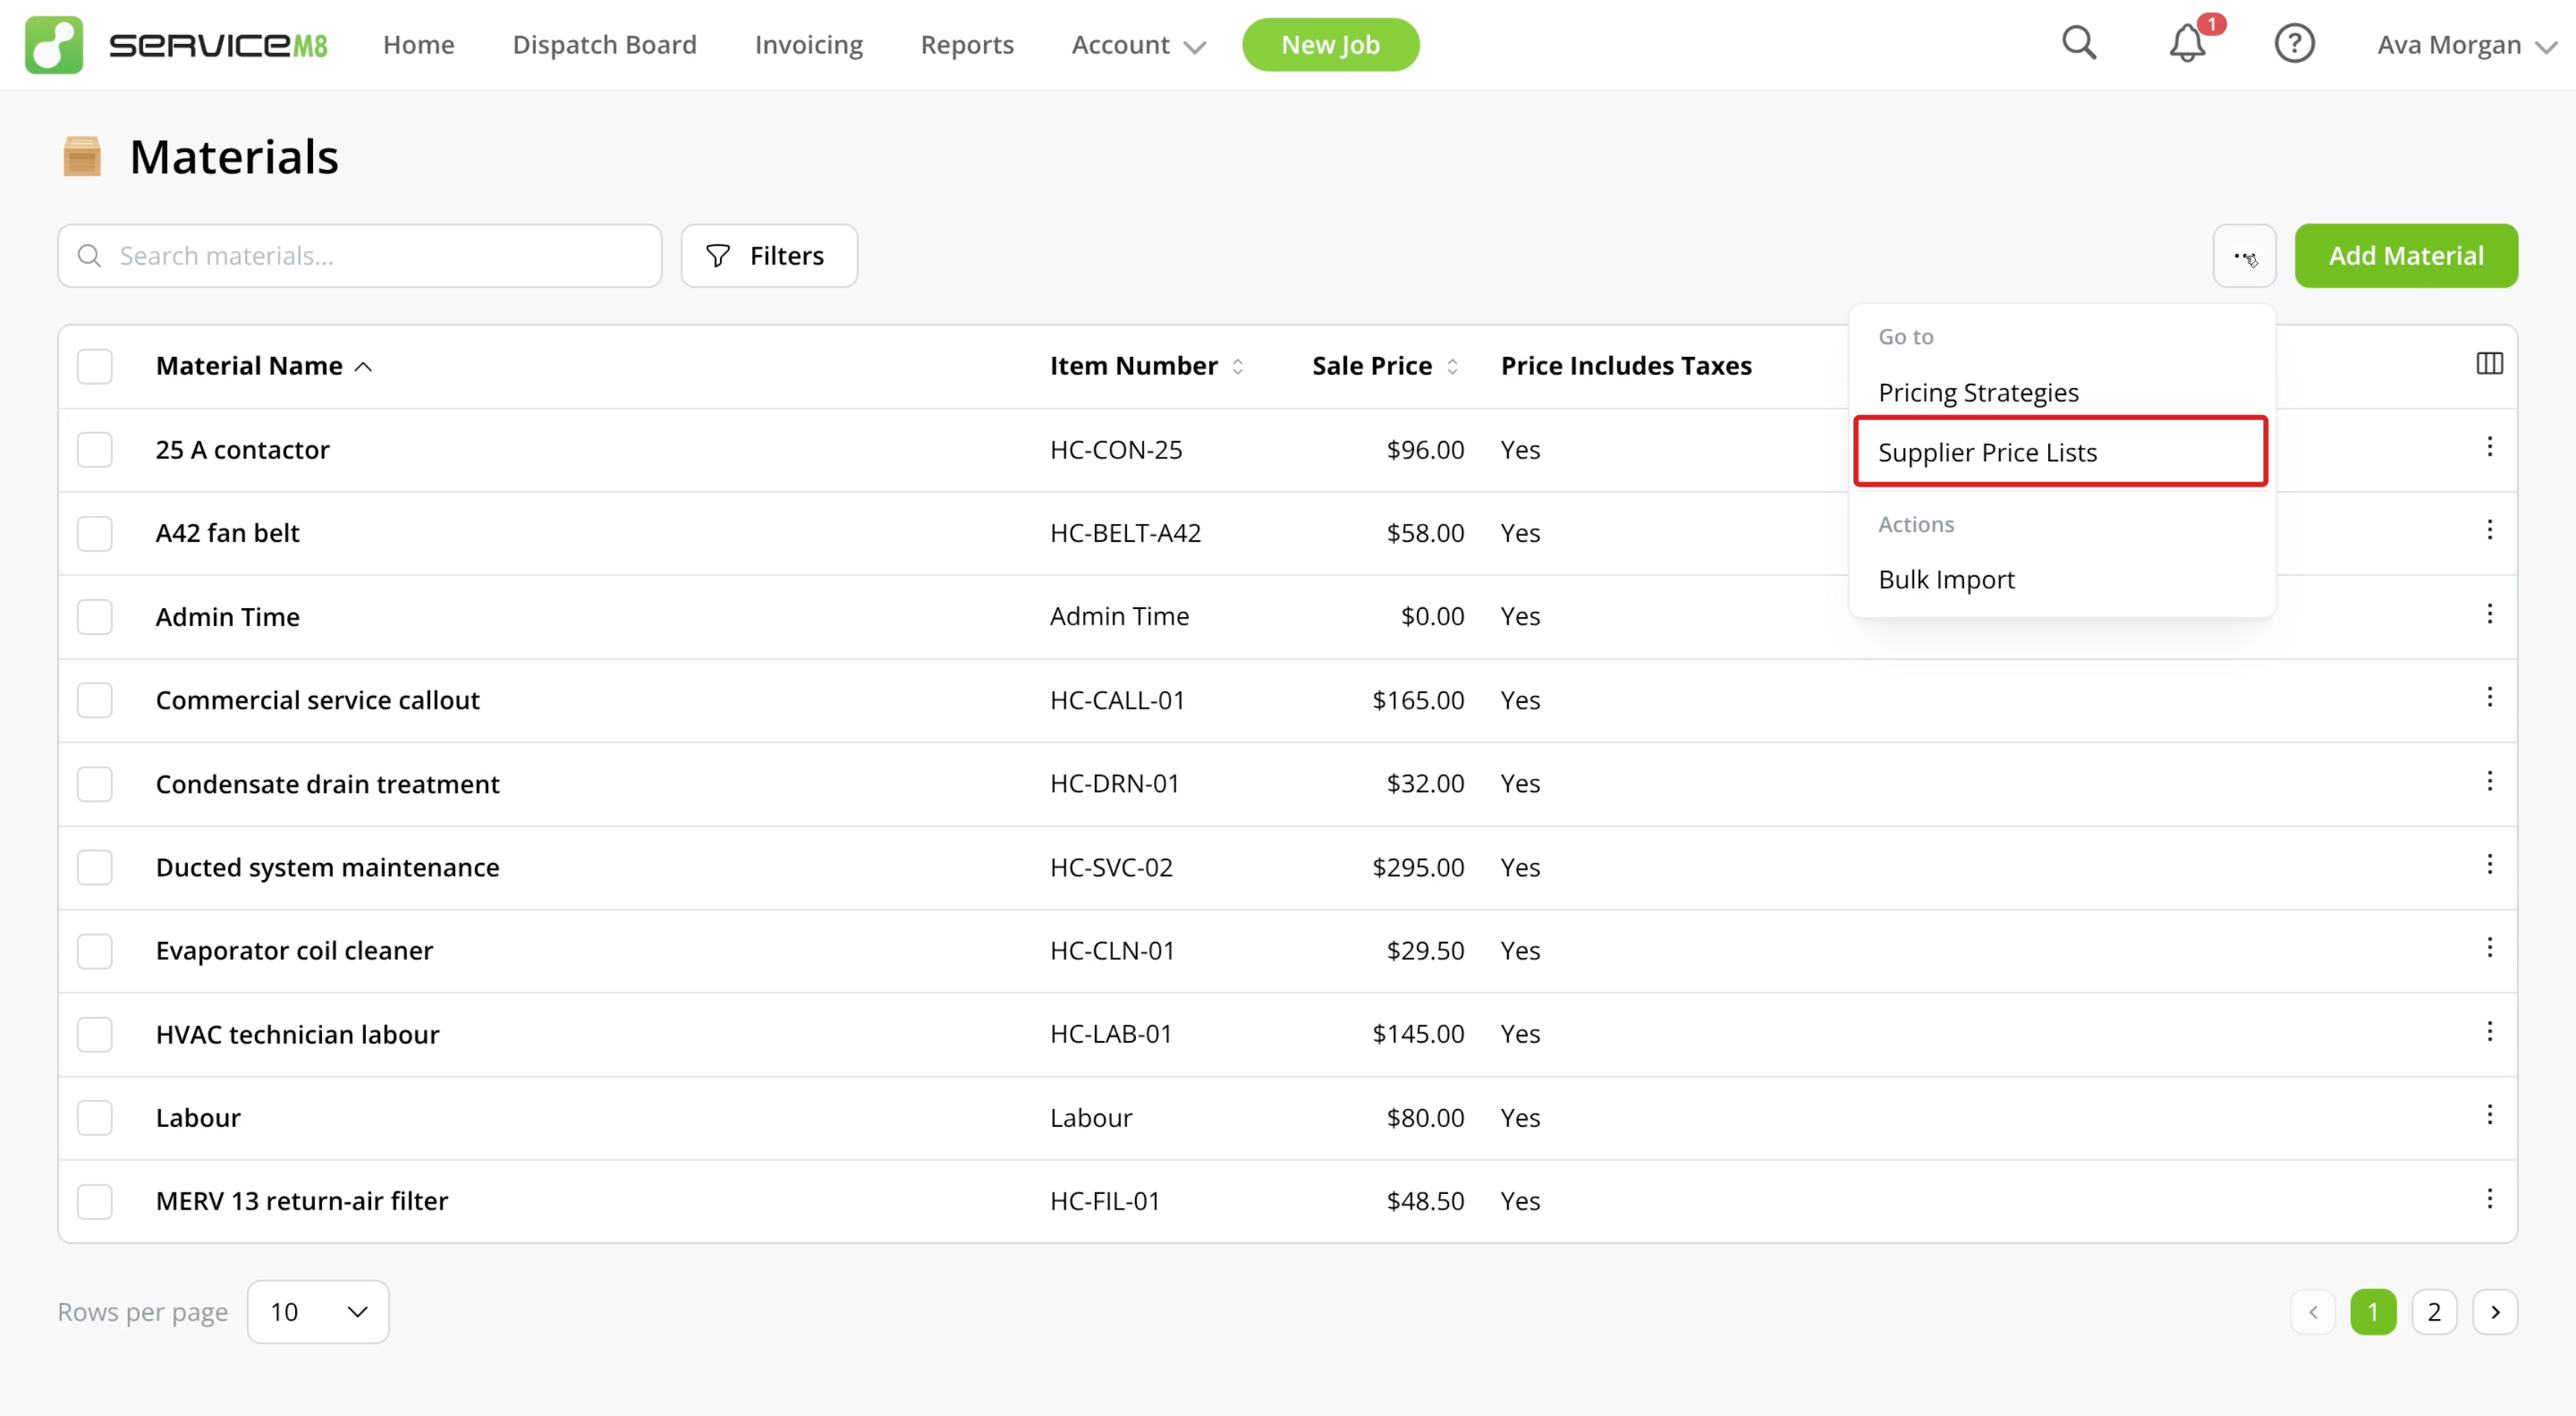Open the notifications bell icon
This screenshot has height=1416, width=2576.
[2187, 44]
